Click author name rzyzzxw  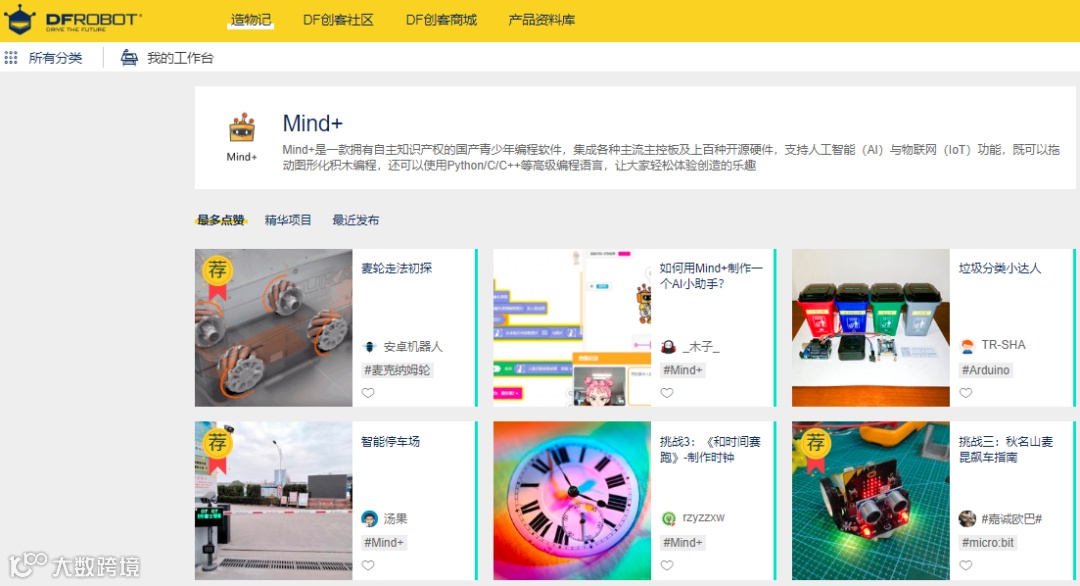pyautogui.click(x=703, y=518)
